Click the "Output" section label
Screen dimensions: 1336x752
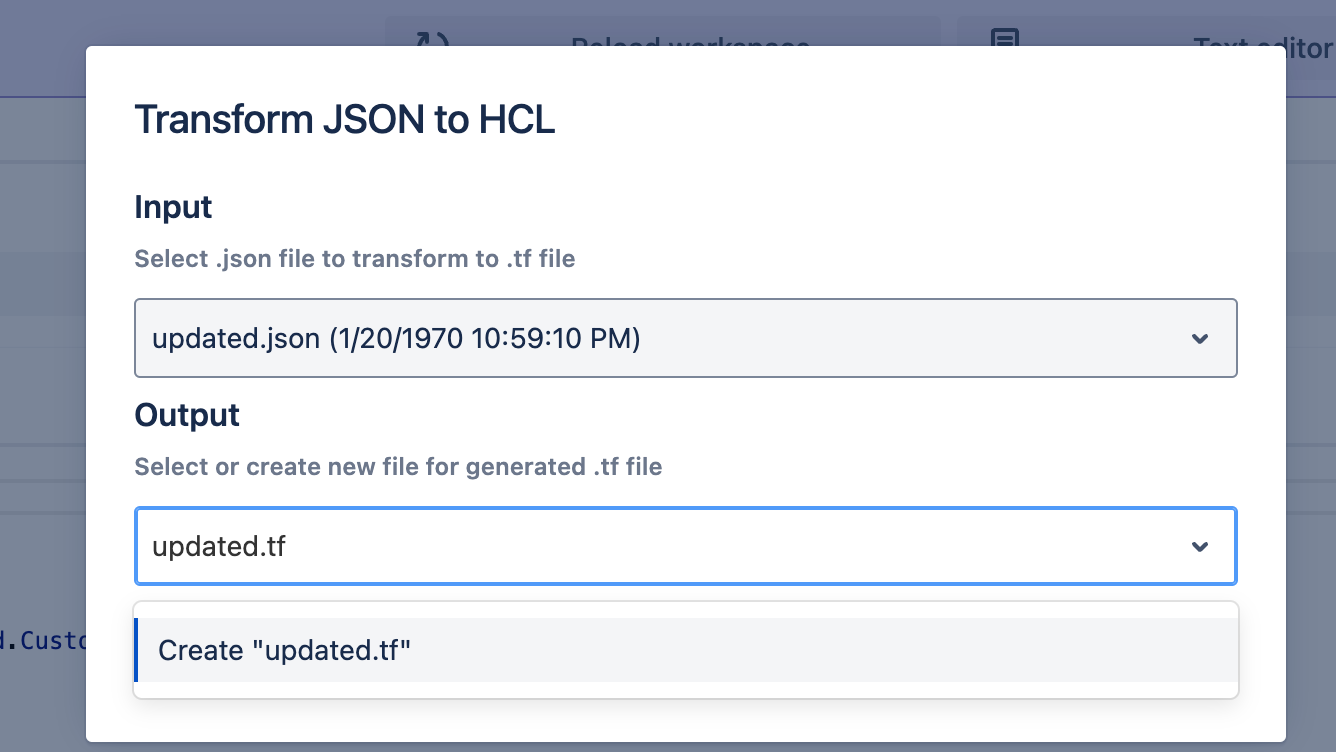187,416
